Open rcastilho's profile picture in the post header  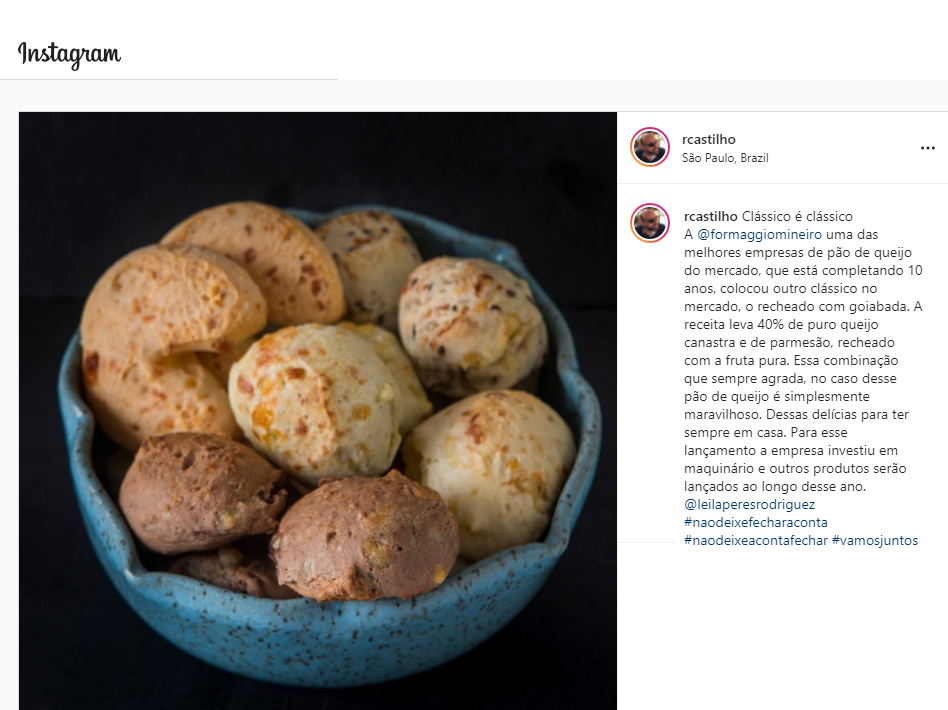pos(650,147)
